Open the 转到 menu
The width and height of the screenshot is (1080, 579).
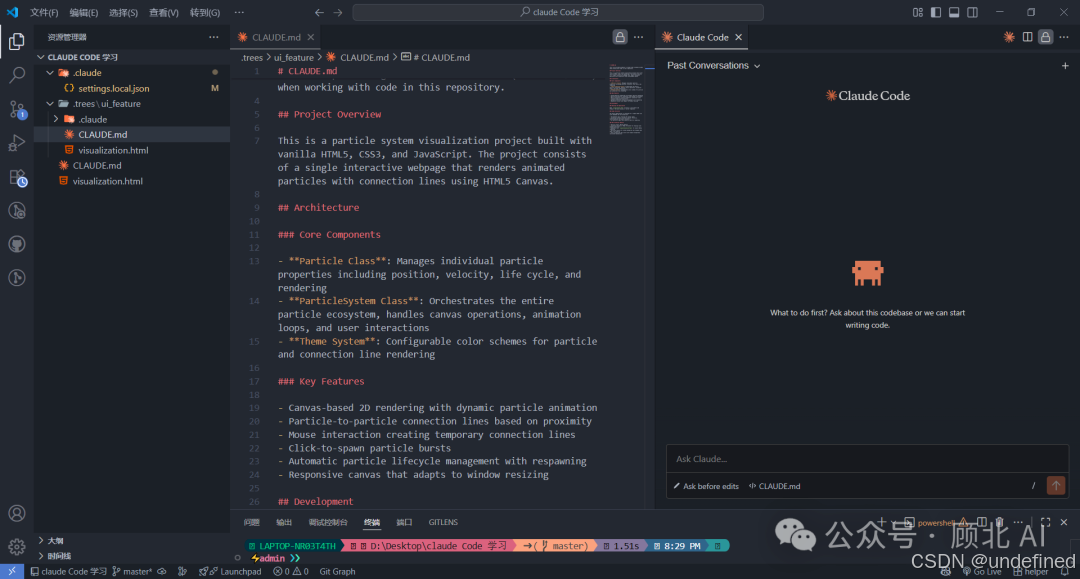coord(205,12)
